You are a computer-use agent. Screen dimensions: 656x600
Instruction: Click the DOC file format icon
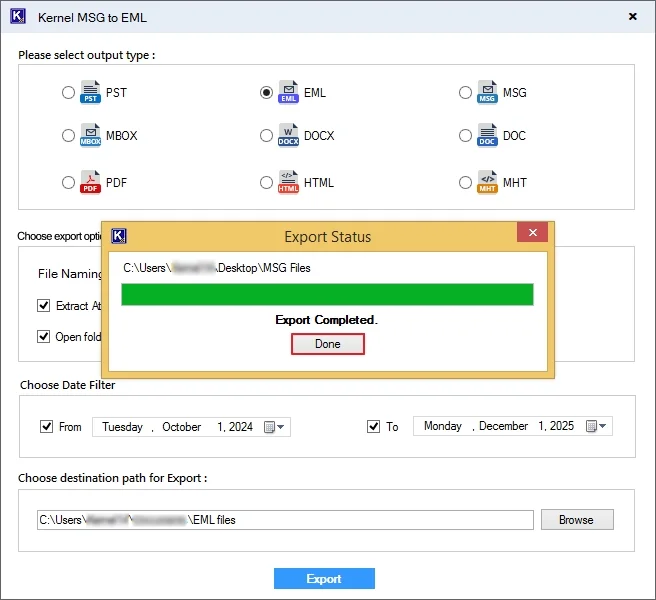point(487,136)
